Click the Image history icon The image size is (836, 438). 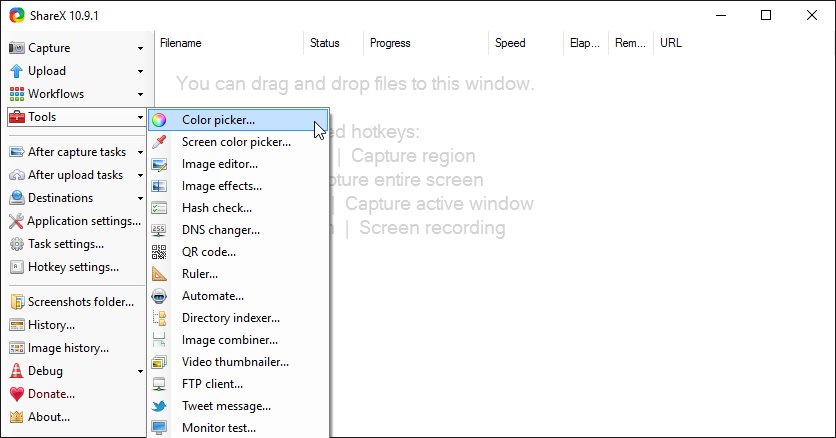click(x=17, y=348)
